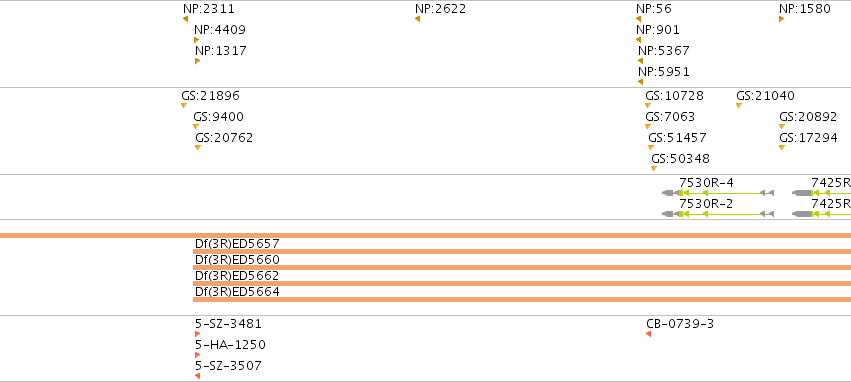Screen dimensions: 851x382
Task: Click the 5-SZ-3481 red insertion arrow
Action: (x=198, y=334)
